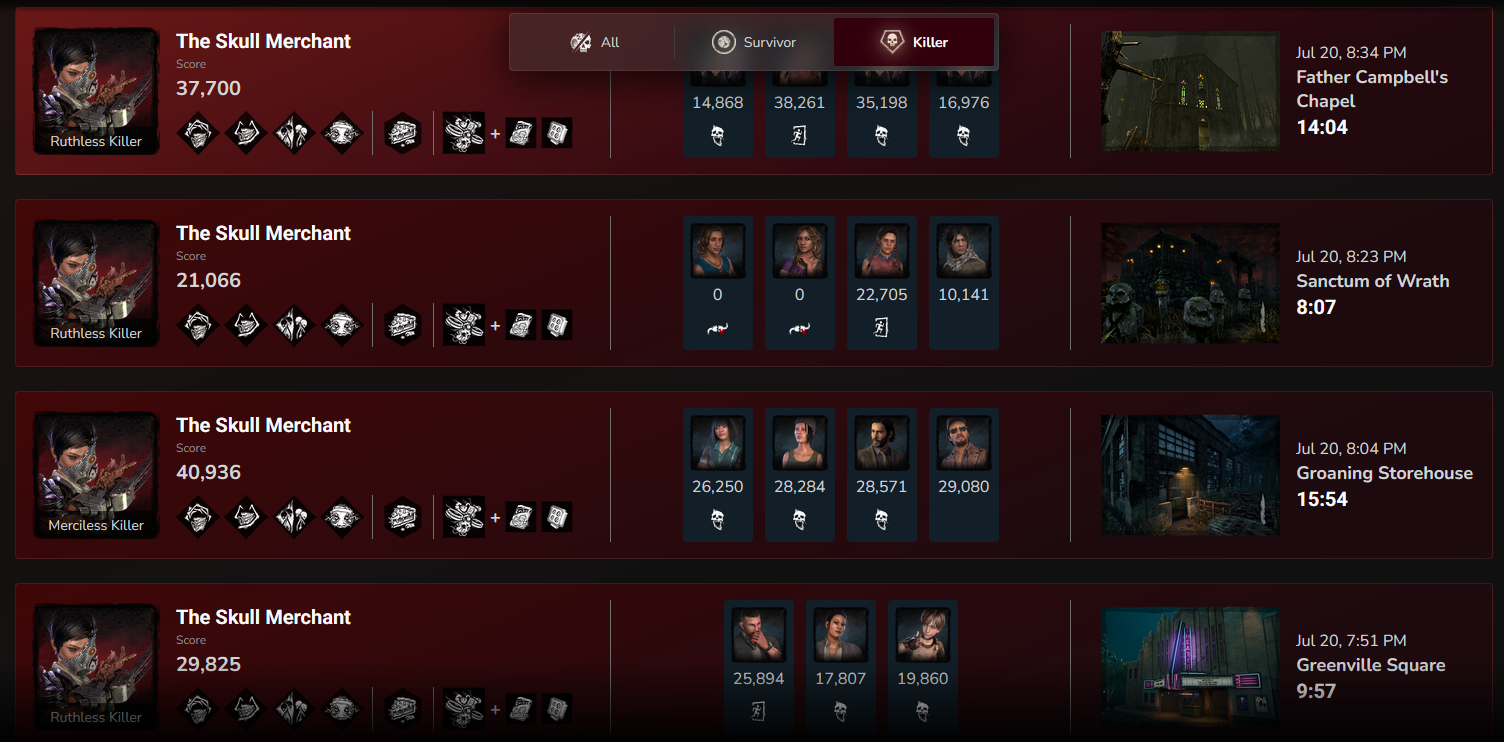Open the Merciless Killer Skull Merchant portrait
Viewport: 1504px width, 742px height.
(96, 475)
